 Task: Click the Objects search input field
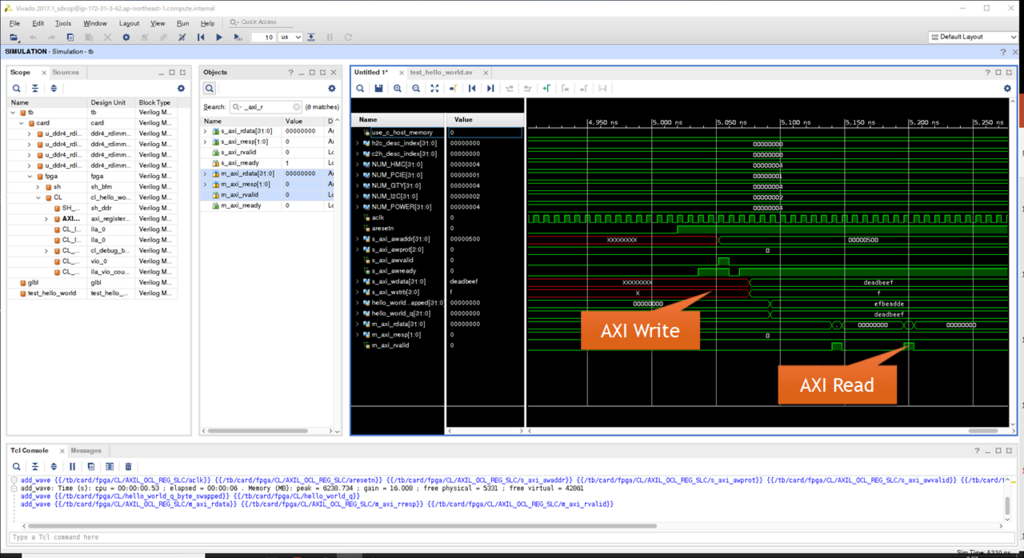point(265,107)
